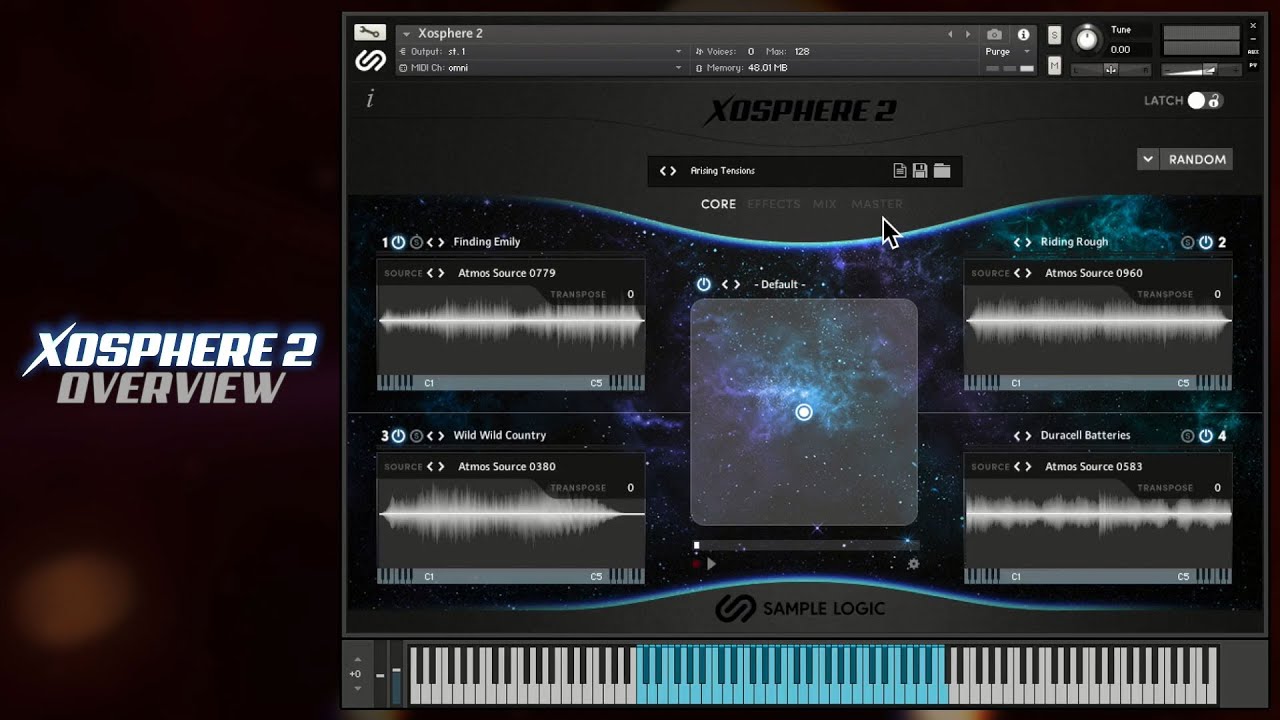Take an instrument snapshot with the camera icon
Viewport: 1280px width, 720px height.
994,34
